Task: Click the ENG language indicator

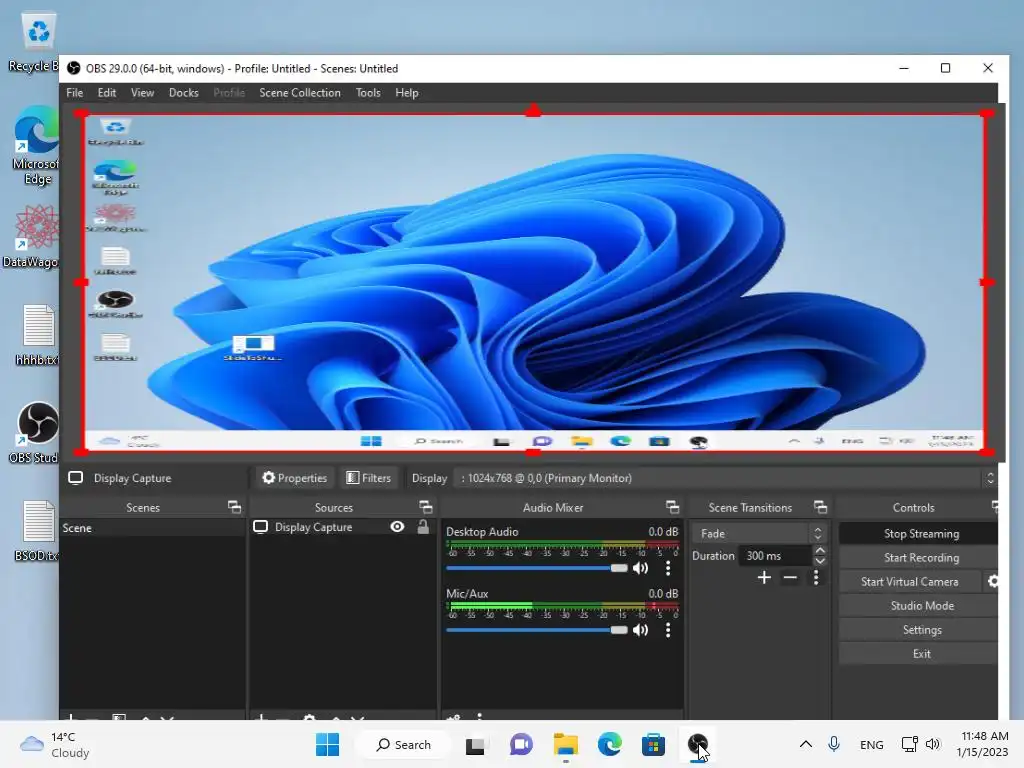Action: (x=872, y=744)
